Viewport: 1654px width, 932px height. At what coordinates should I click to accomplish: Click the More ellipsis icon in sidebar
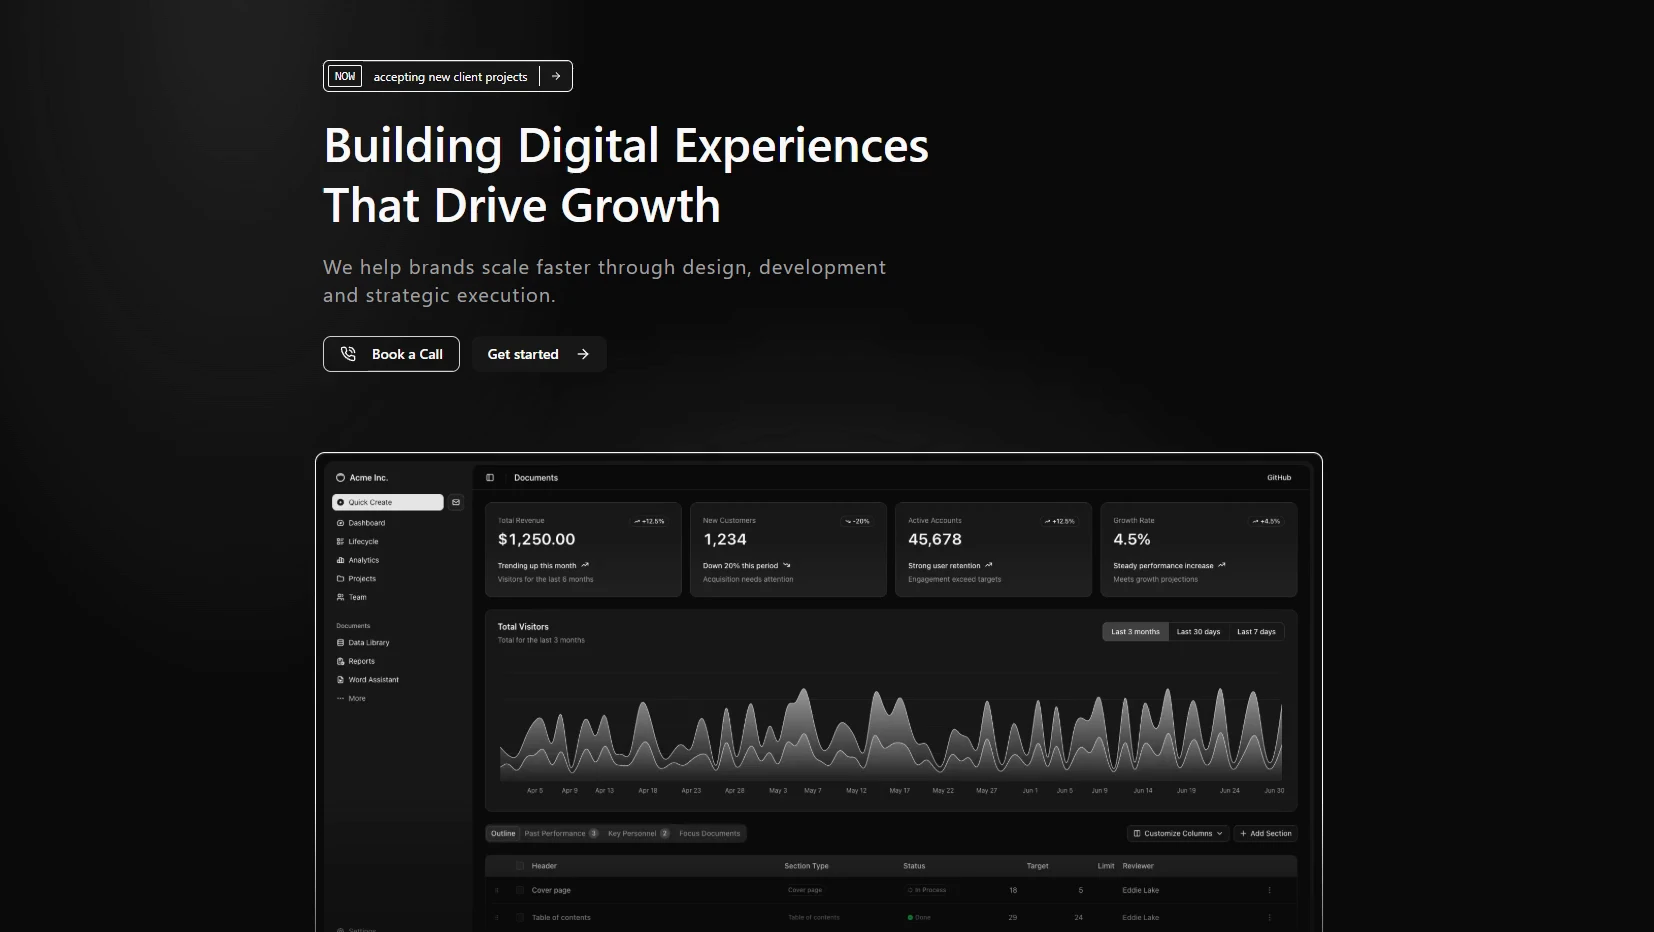(340, 699)
